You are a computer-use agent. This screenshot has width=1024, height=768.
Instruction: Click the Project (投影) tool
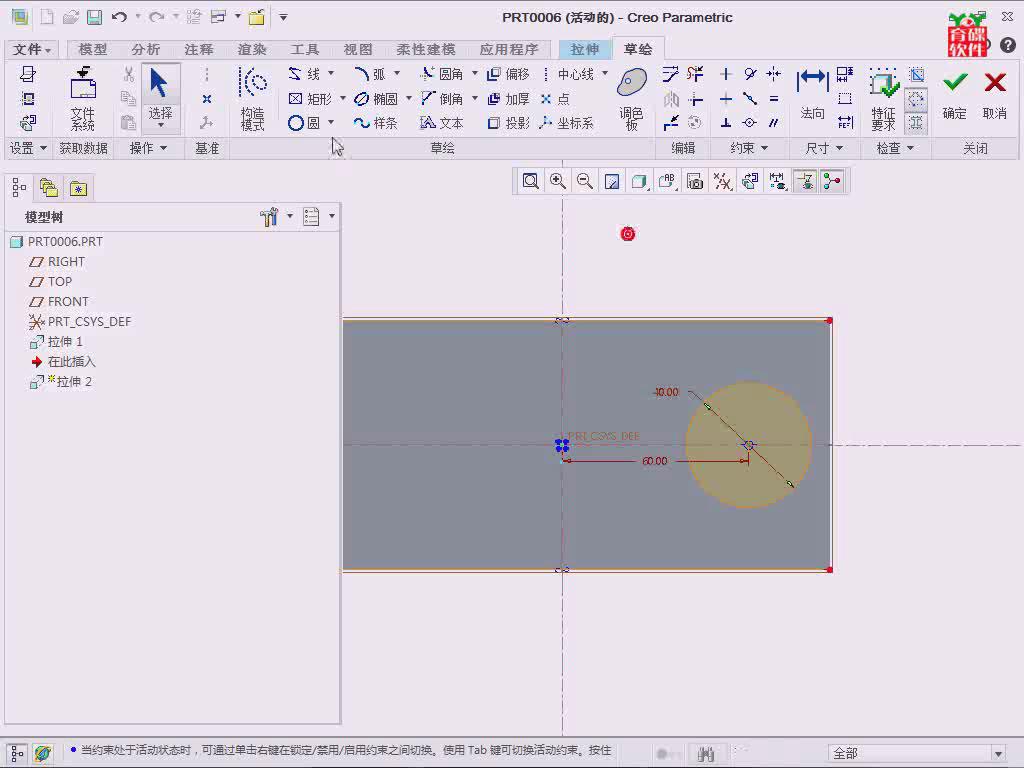tap(508, 123)
